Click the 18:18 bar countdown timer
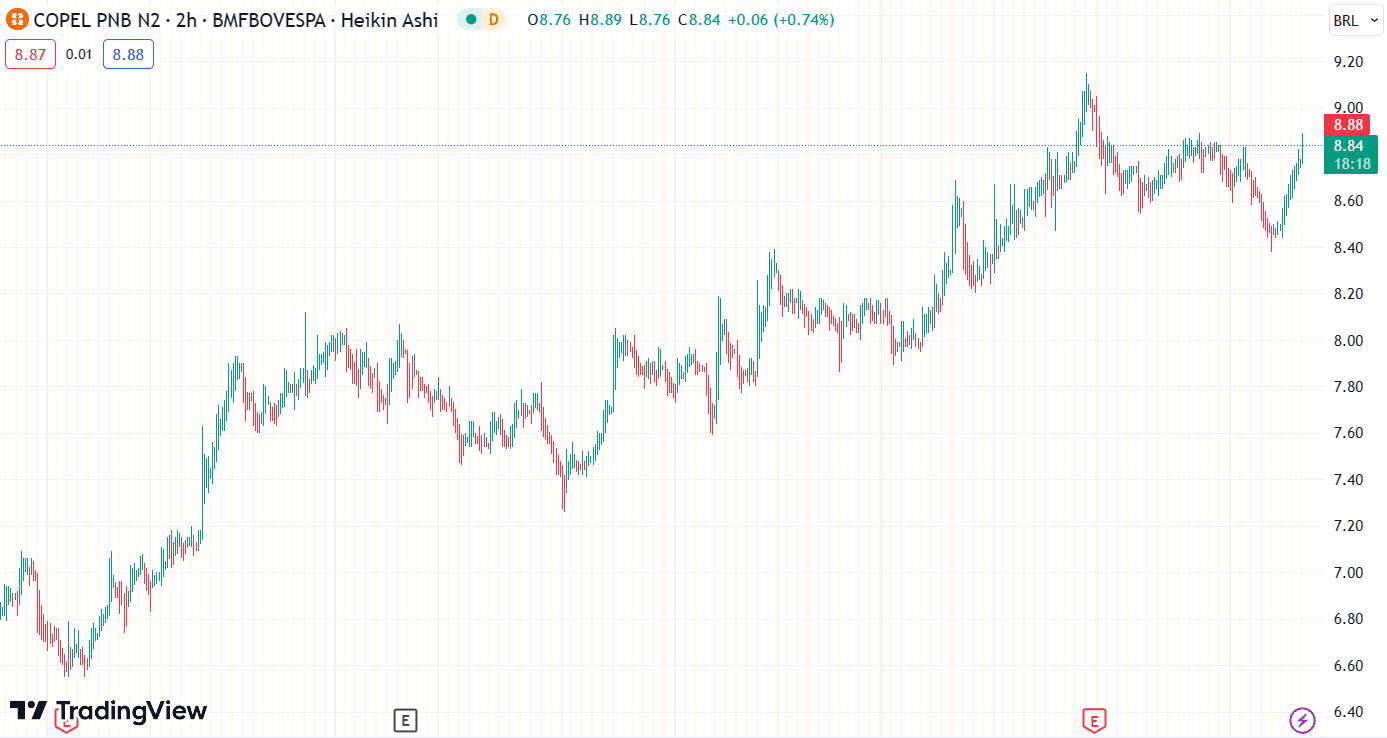The height and width of the screenshot is (738, 1387). click(x=1351, y=164)
